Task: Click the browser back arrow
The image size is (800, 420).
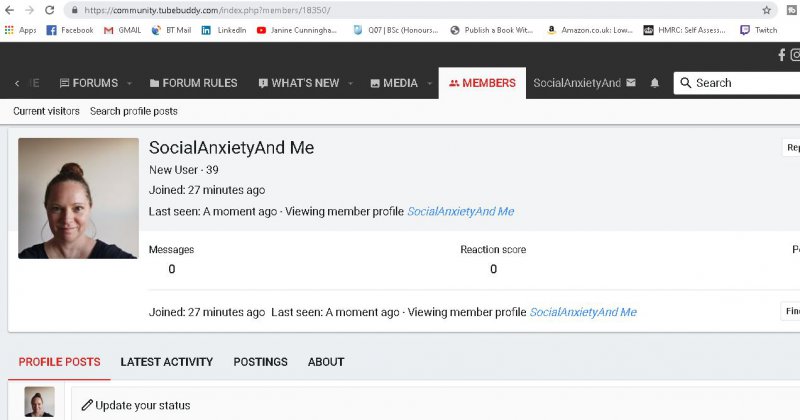Action: pos(10,10)
